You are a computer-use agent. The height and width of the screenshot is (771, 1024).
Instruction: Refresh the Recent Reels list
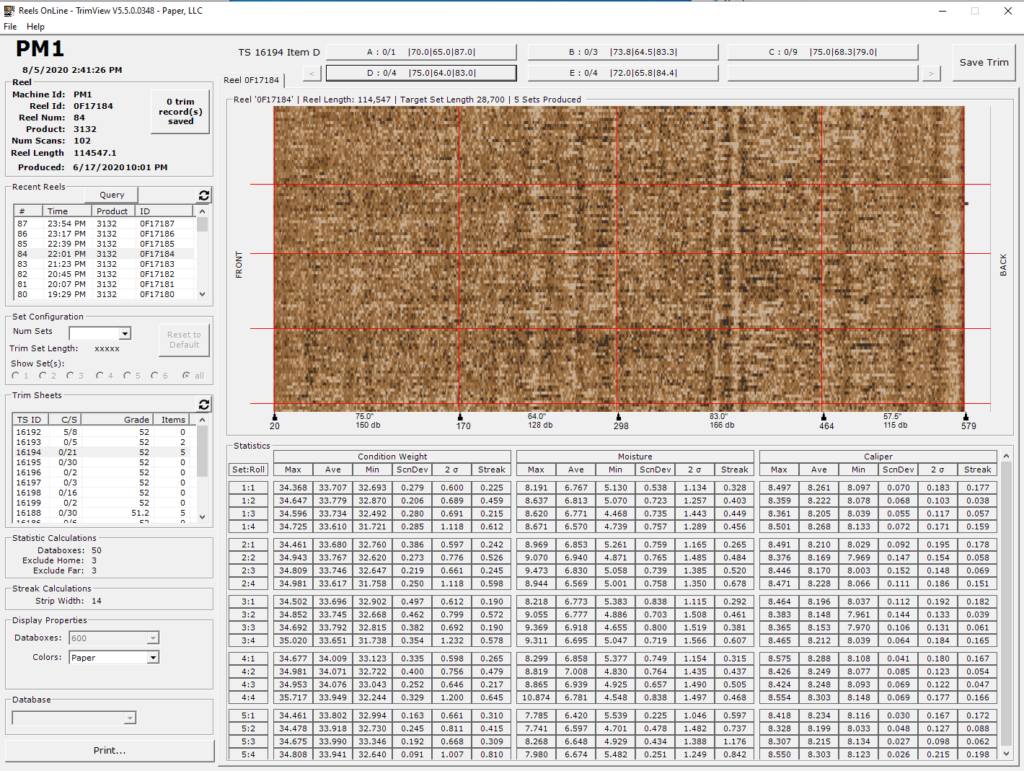coord(204,195)
